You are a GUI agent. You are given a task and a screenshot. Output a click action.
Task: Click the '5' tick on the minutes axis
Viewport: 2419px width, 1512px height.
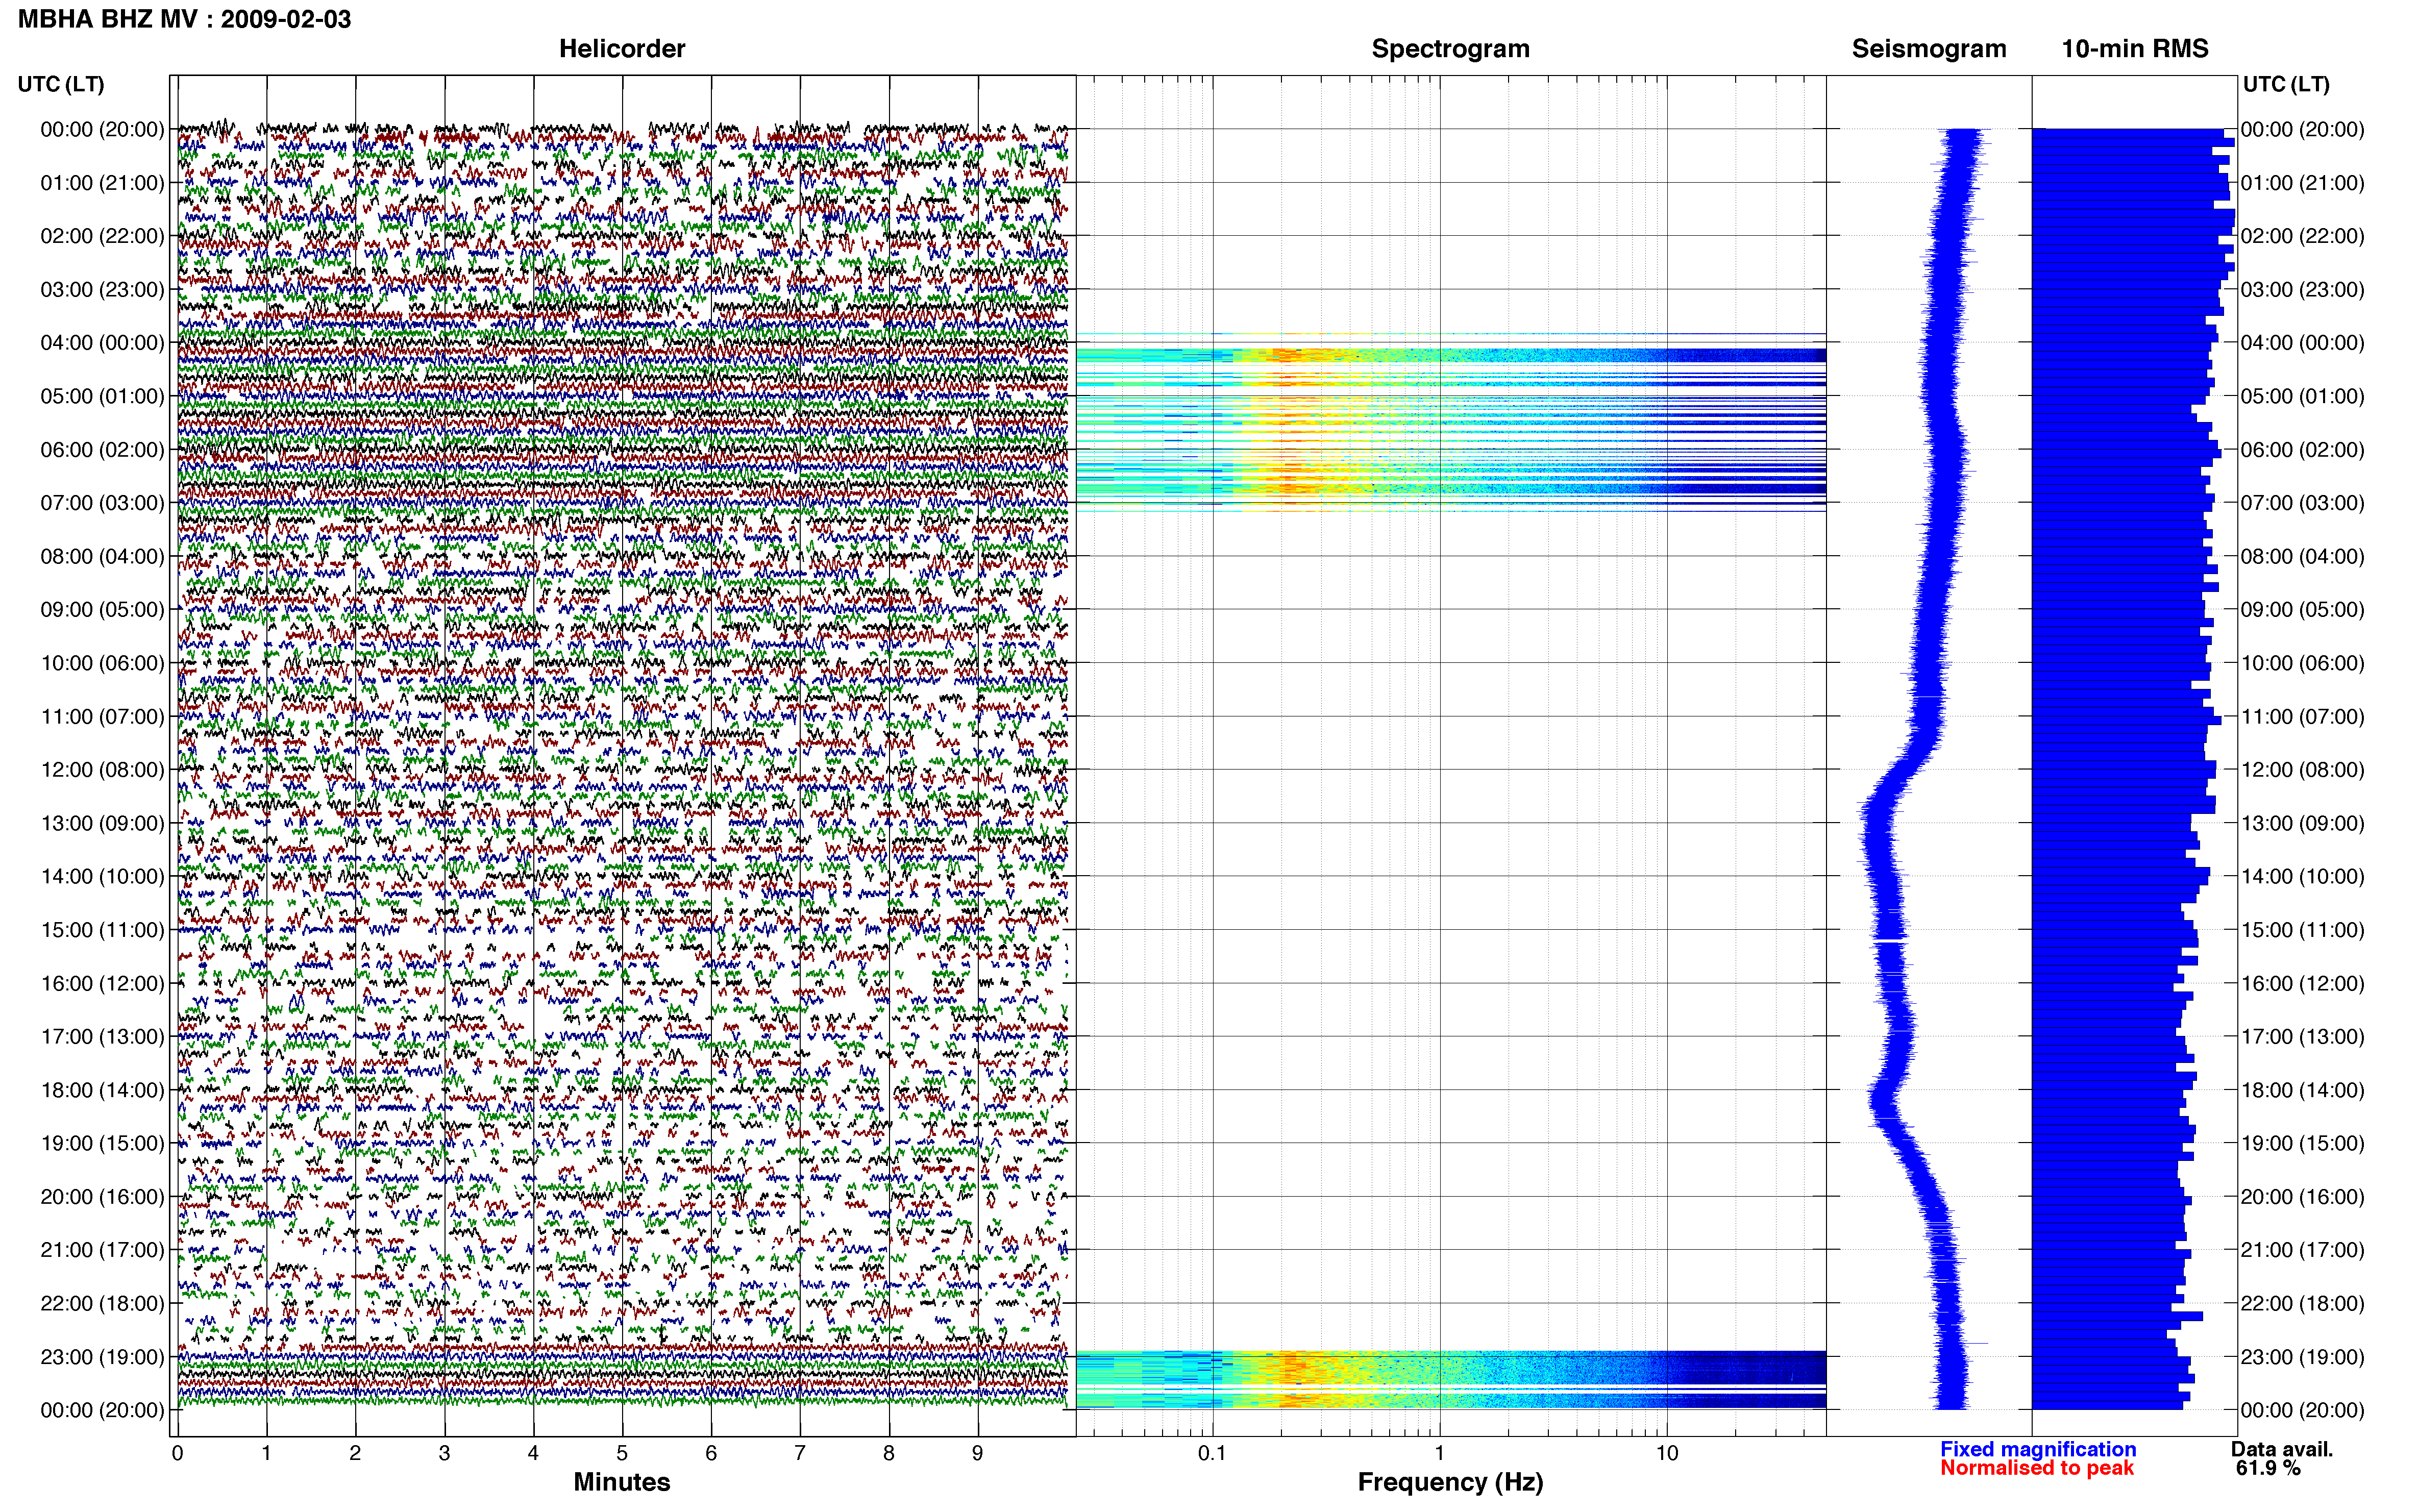(622, 1454)
